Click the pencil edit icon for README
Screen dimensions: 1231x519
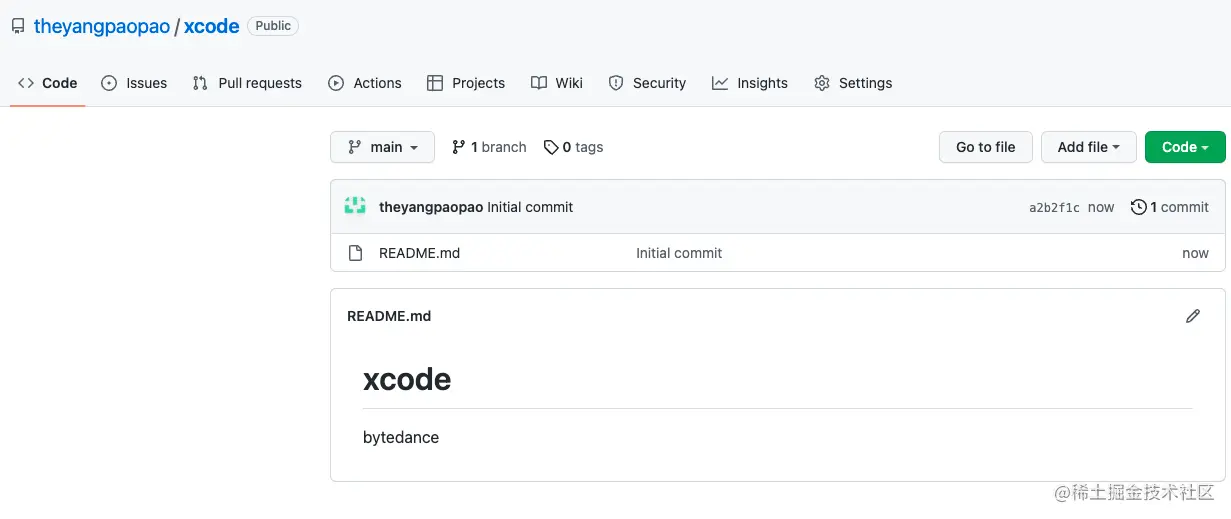pyautogui.click(x=1192, y=316)
